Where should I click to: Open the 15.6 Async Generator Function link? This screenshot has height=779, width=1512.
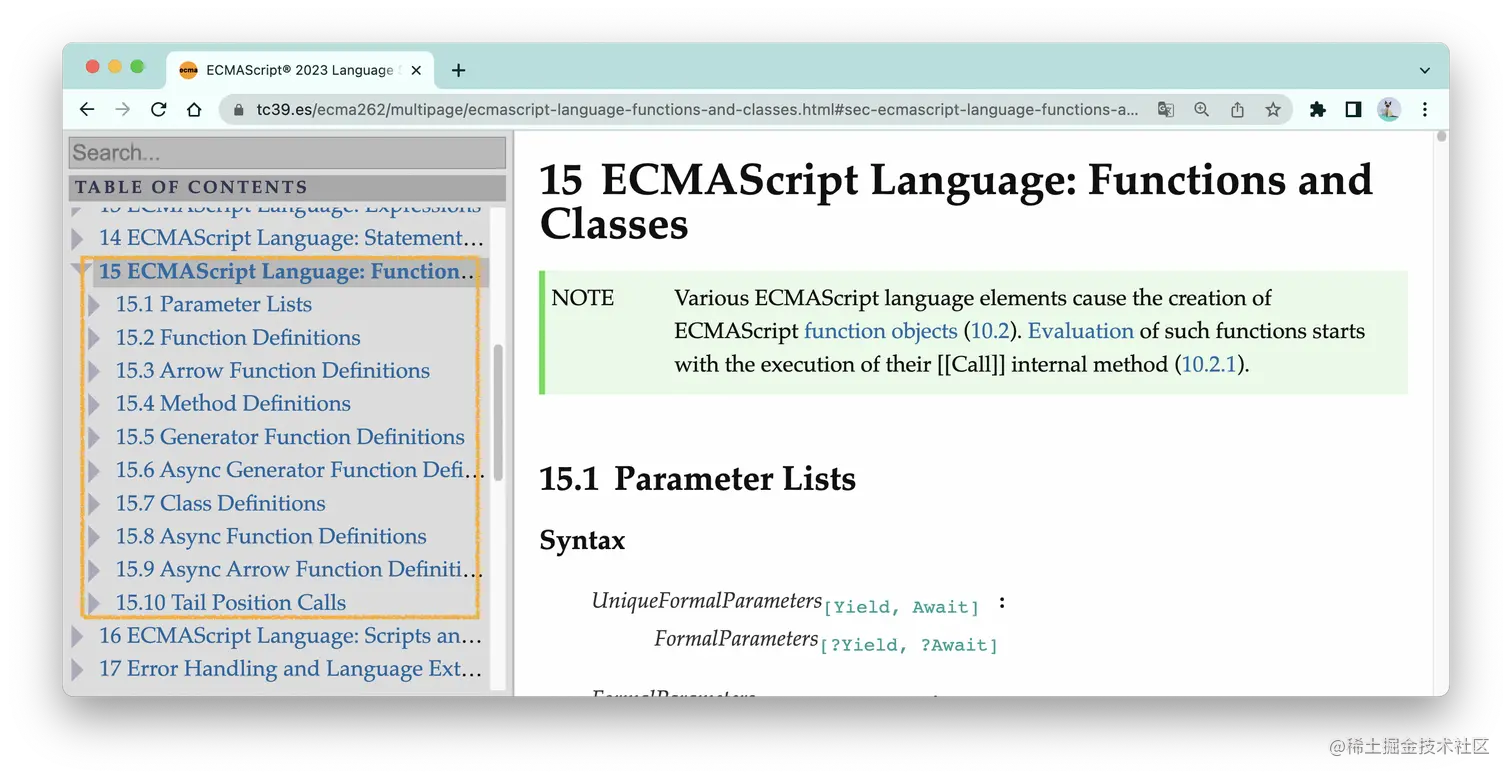299,469
